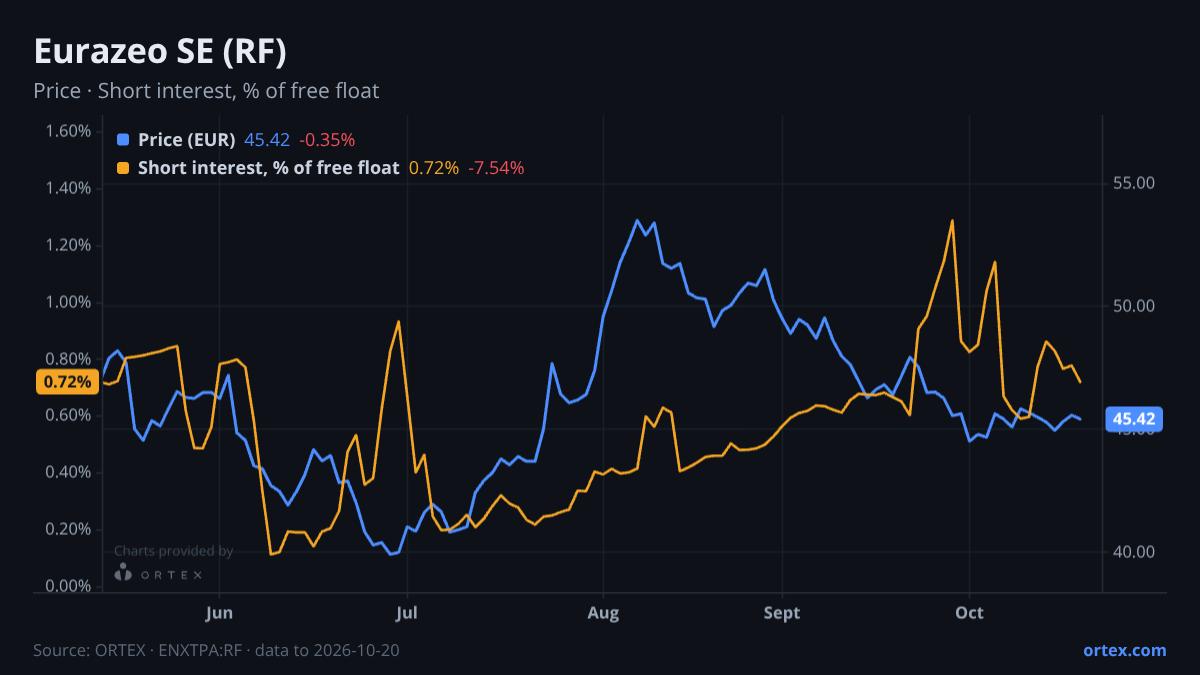Click the 1.60% left axis label
The width and height of the screenshot is (1200, 675).
point(68,131)
